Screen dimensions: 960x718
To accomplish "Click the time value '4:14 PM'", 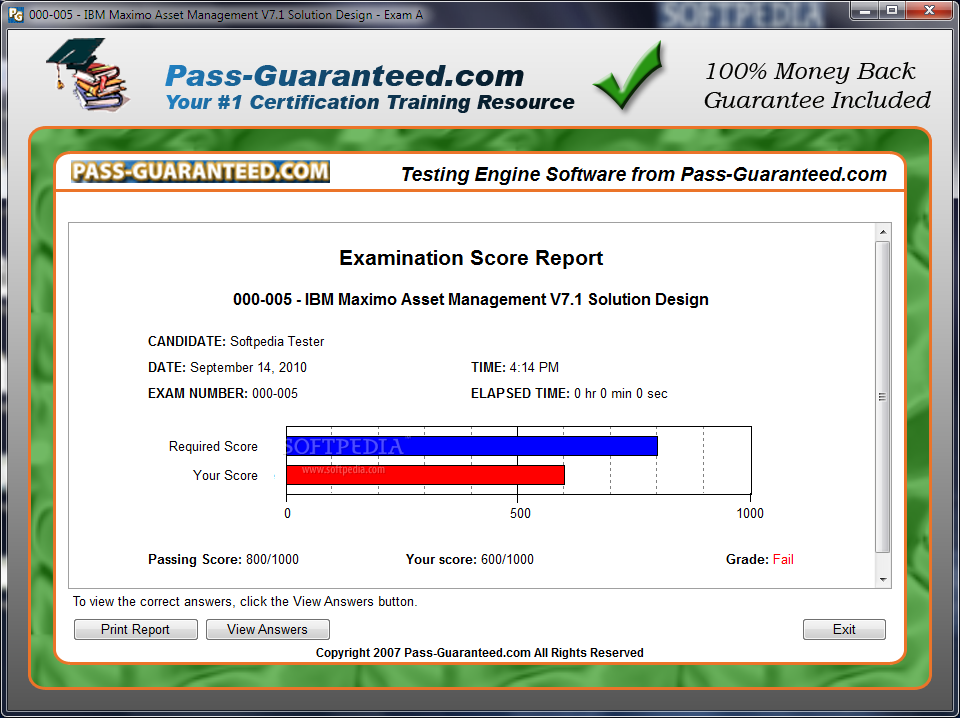I will (534, 367).
